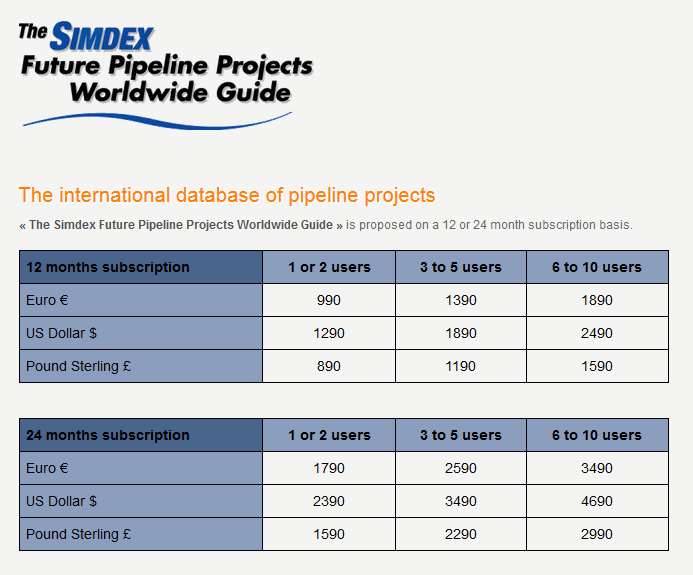
Task: Select the 4690 US Dollar price
Action: click(596, 501)
